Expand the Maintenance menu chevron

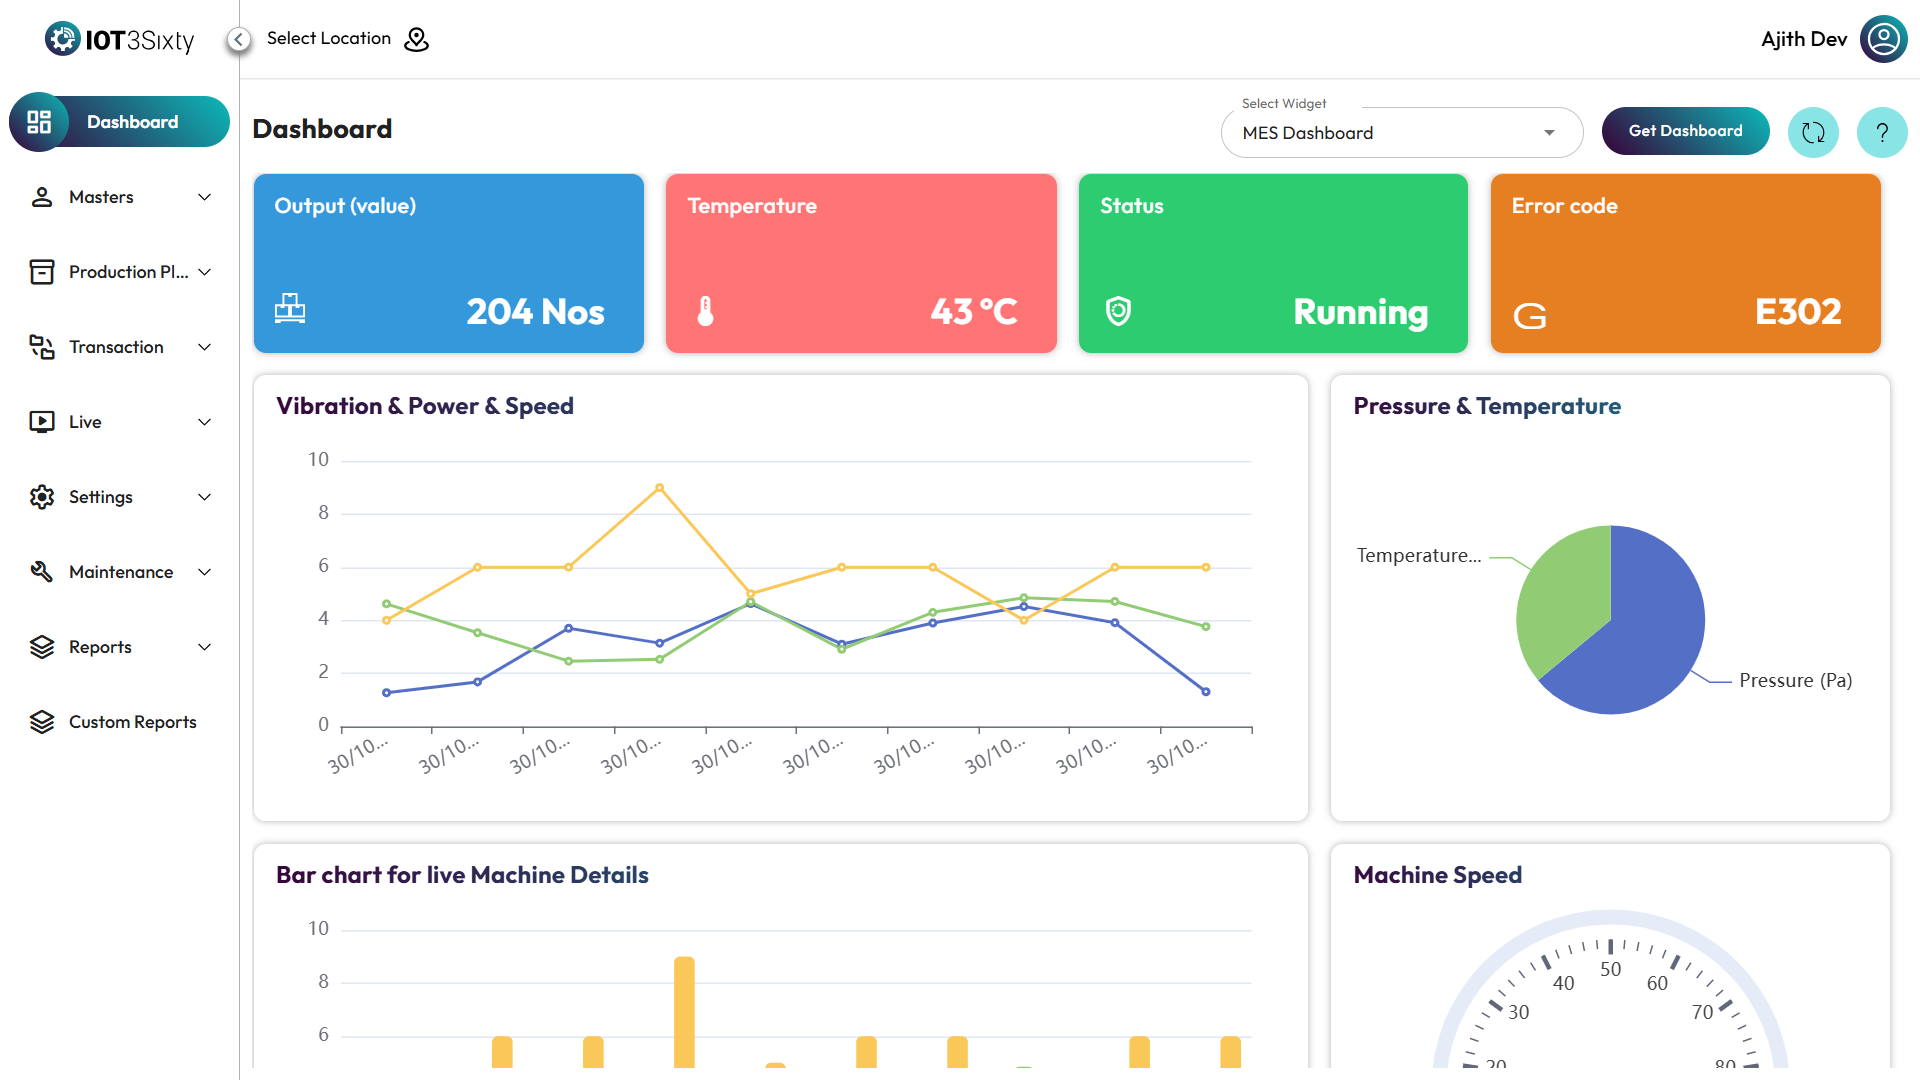click(x=205, y=572)
